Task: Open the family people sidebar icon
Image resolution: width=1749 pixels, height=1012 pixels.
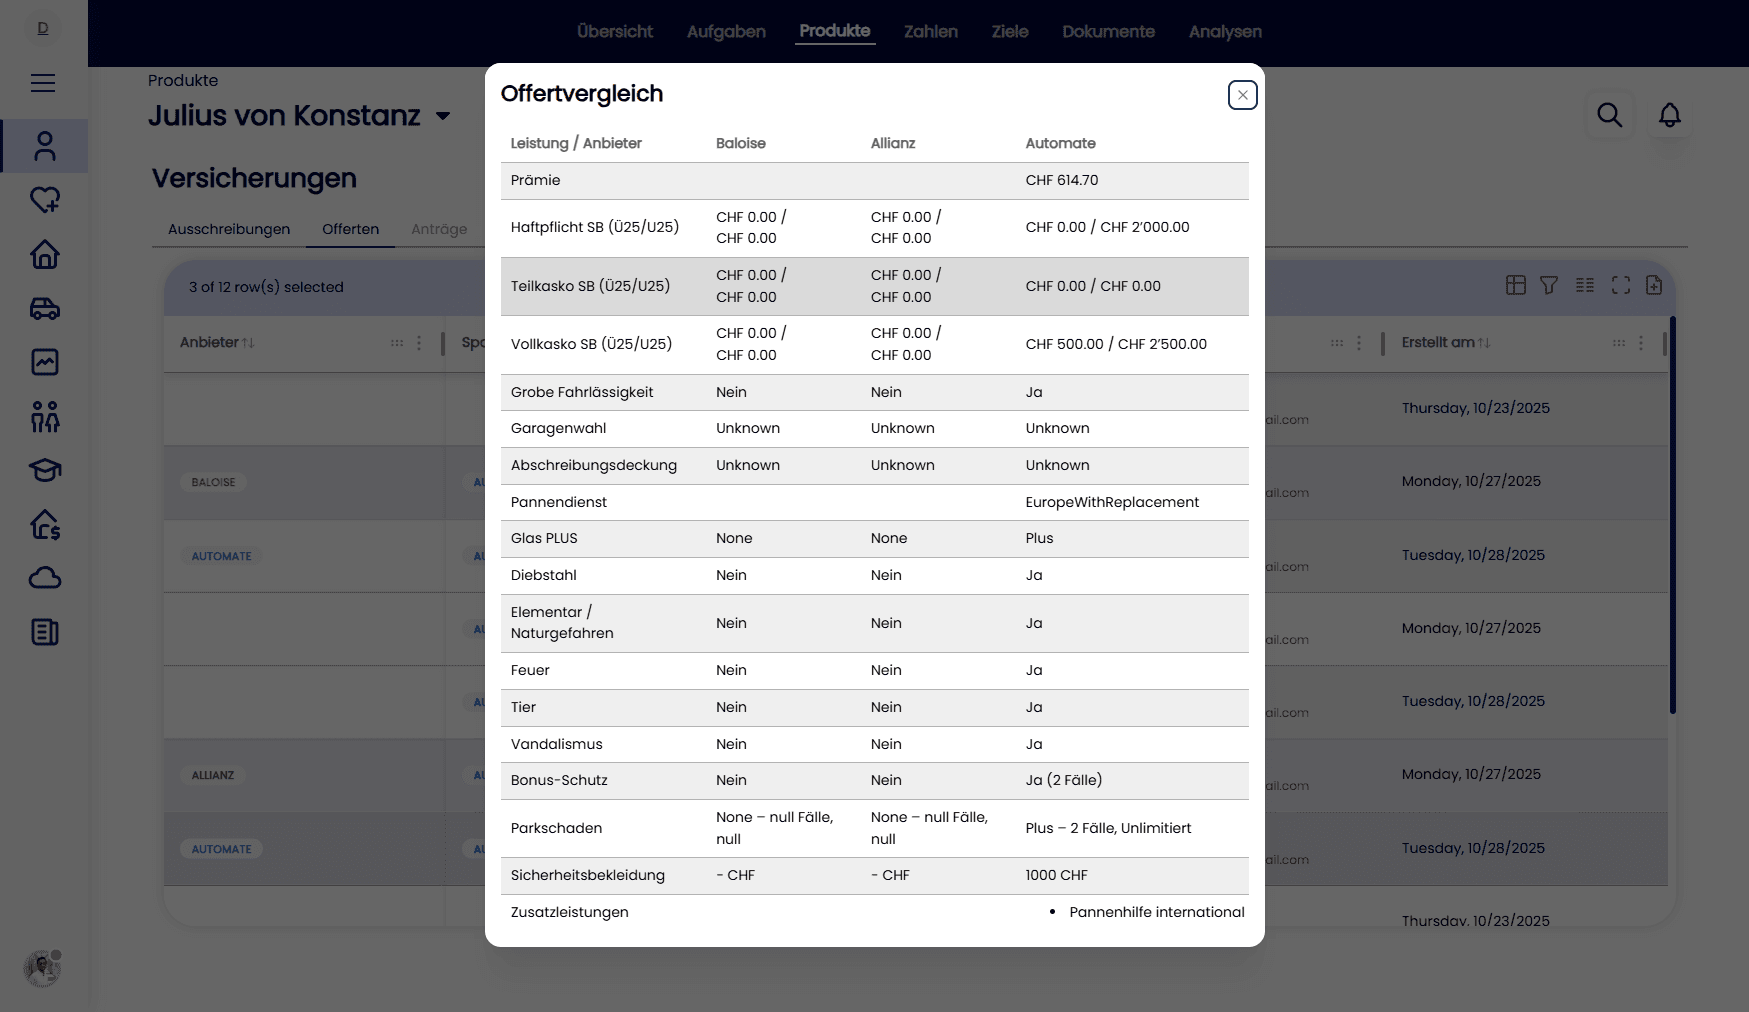Action: click(x=45, y=416)
